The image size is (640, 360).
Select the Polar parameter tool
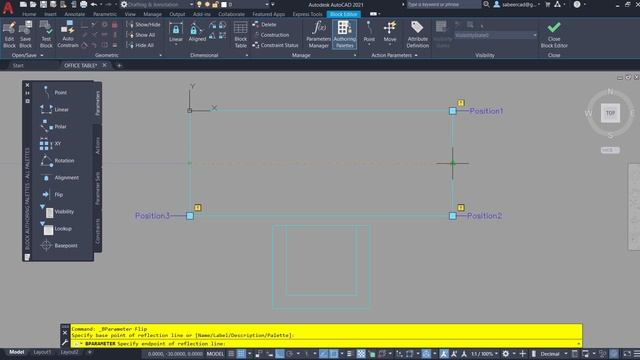point(53,127)
